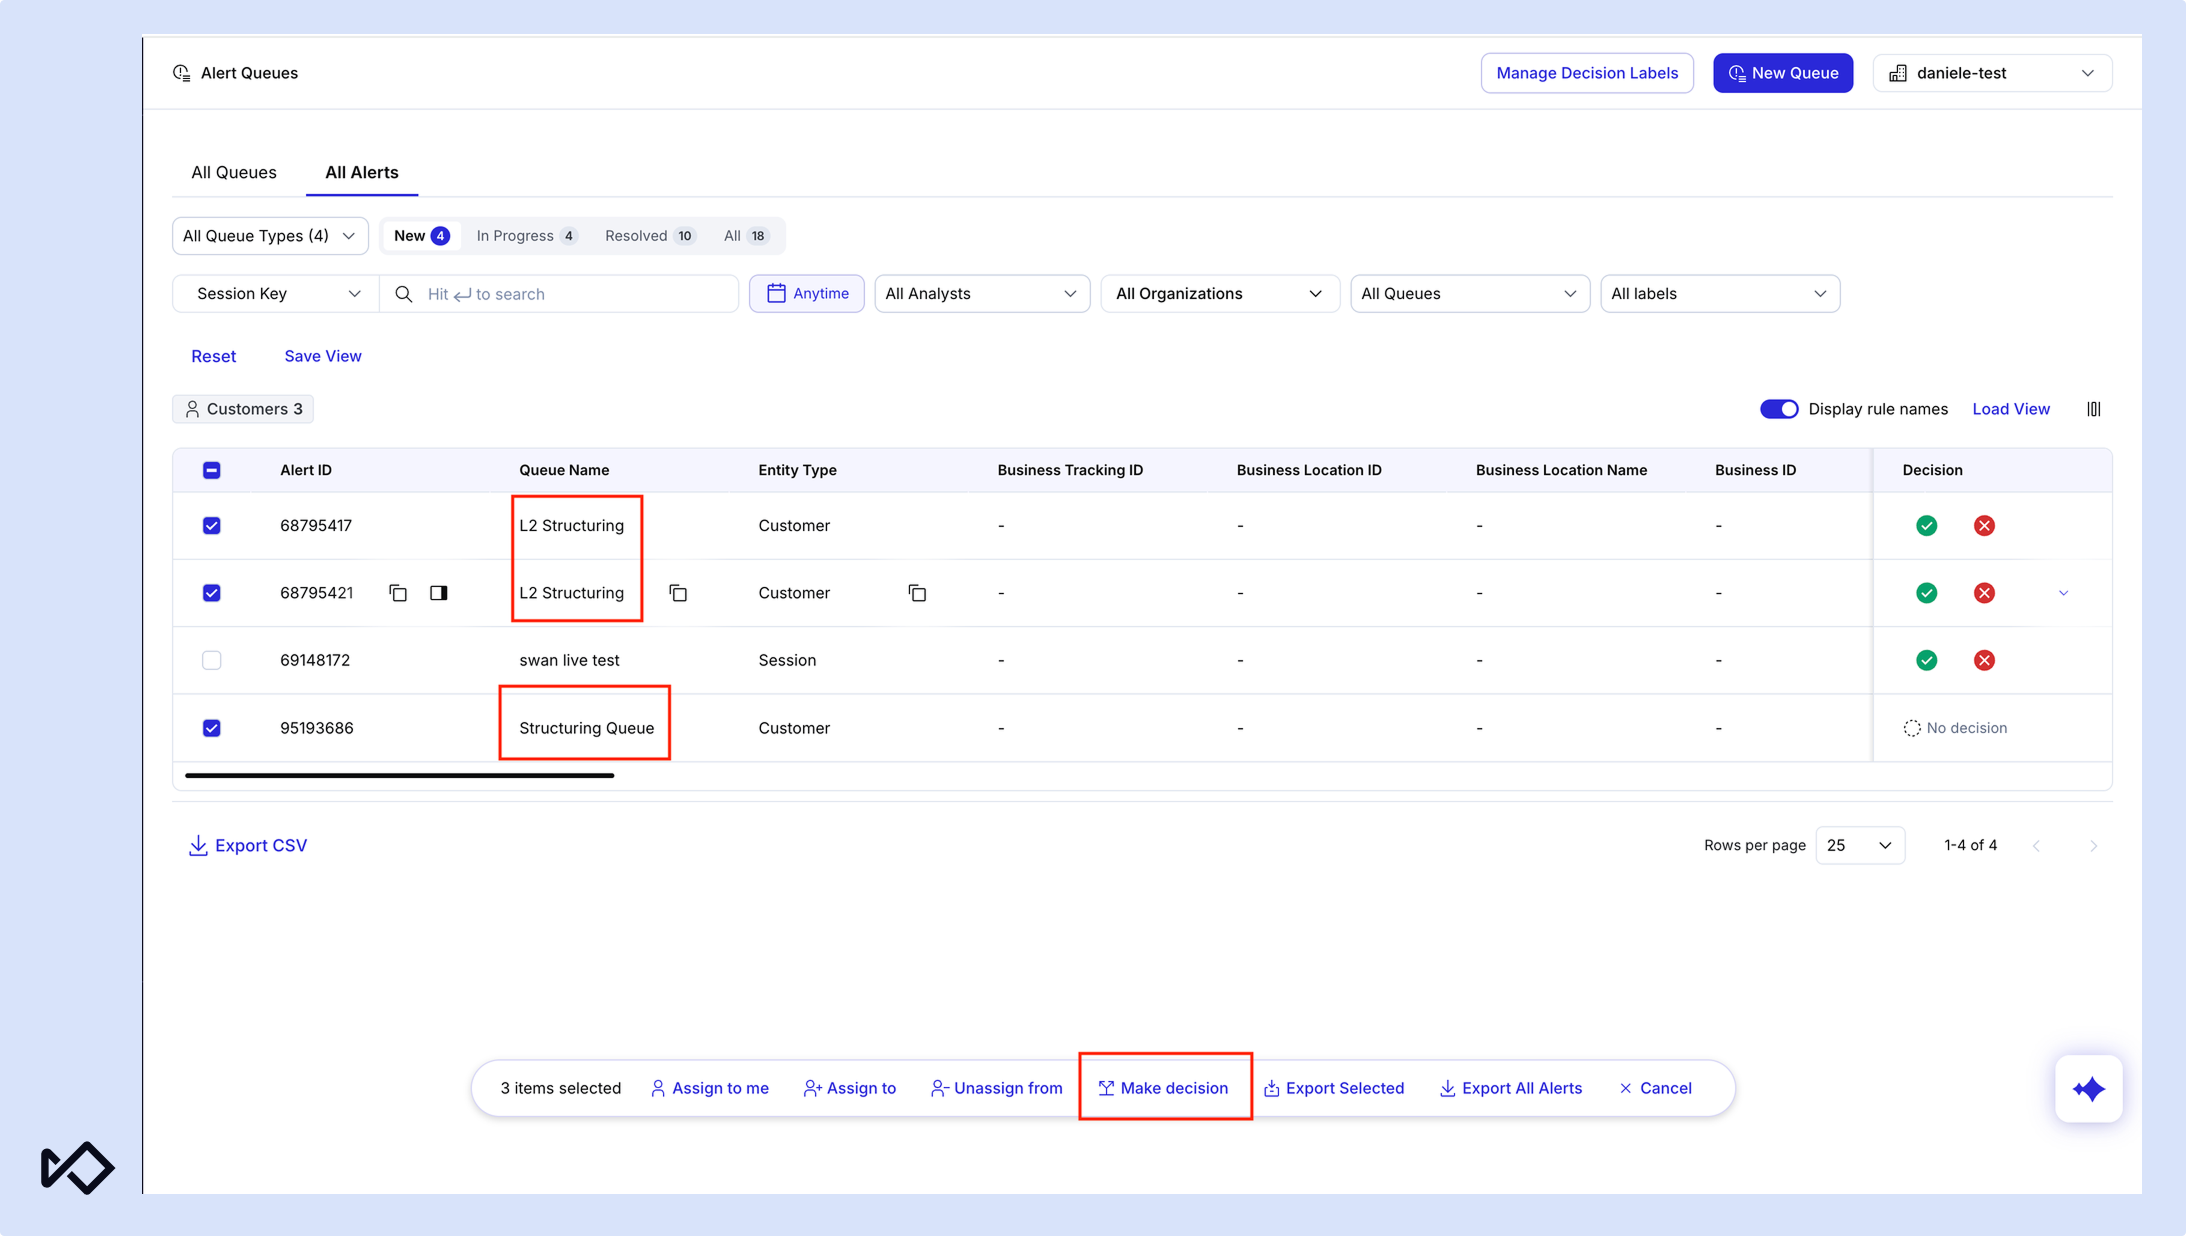Image resolution: width=2186 pixels, height=1236 pixels.
Task: Approve alert 69148172 with green checkmark
Action: pos(1926,660)
